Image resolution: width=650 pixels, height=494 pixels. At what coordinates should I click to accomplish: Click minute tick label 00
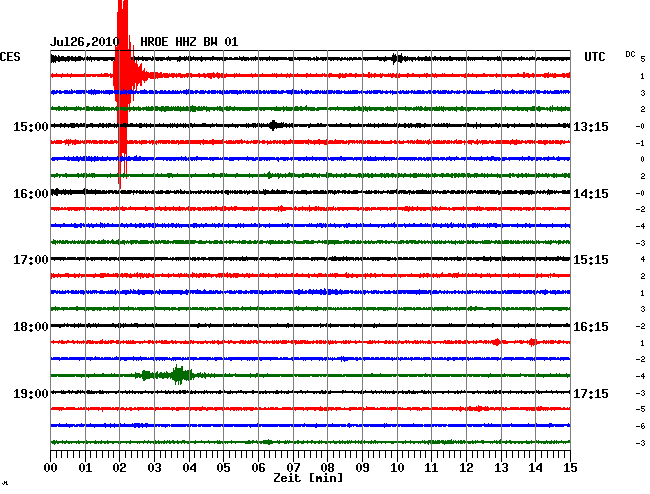click(51, 468)
